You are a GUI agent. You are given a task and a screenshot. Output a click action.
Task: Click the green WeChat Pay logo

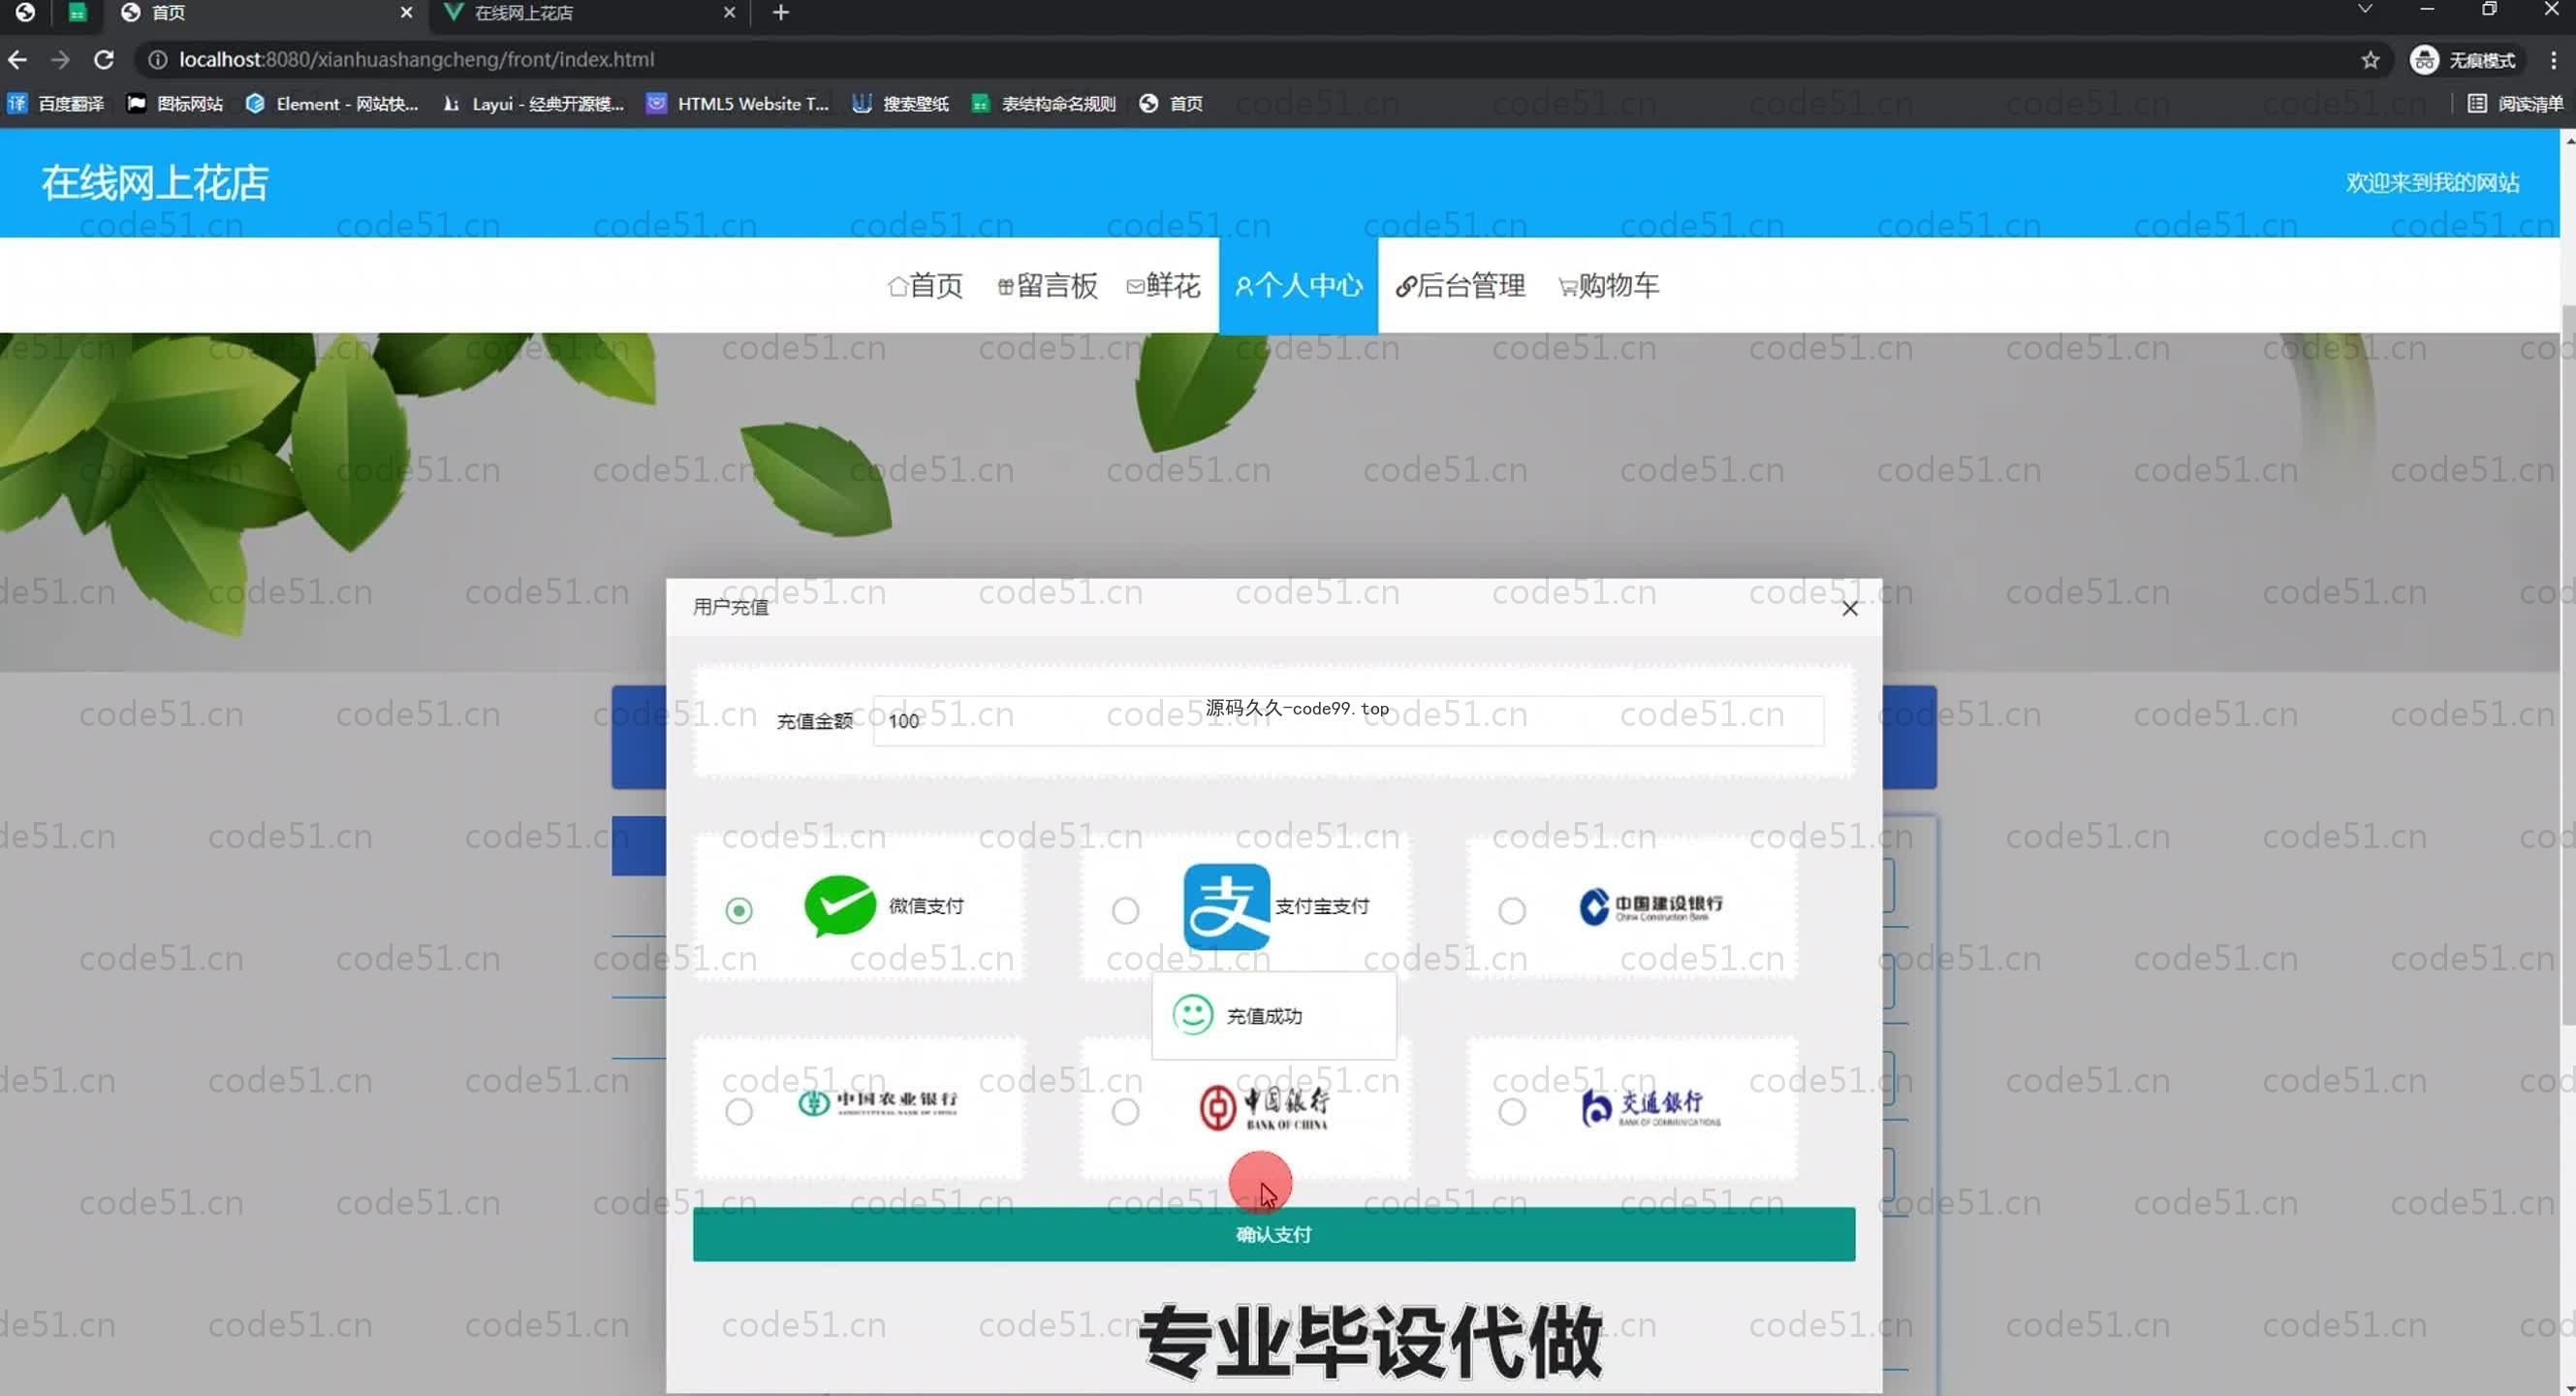click(x=840, y=905)
